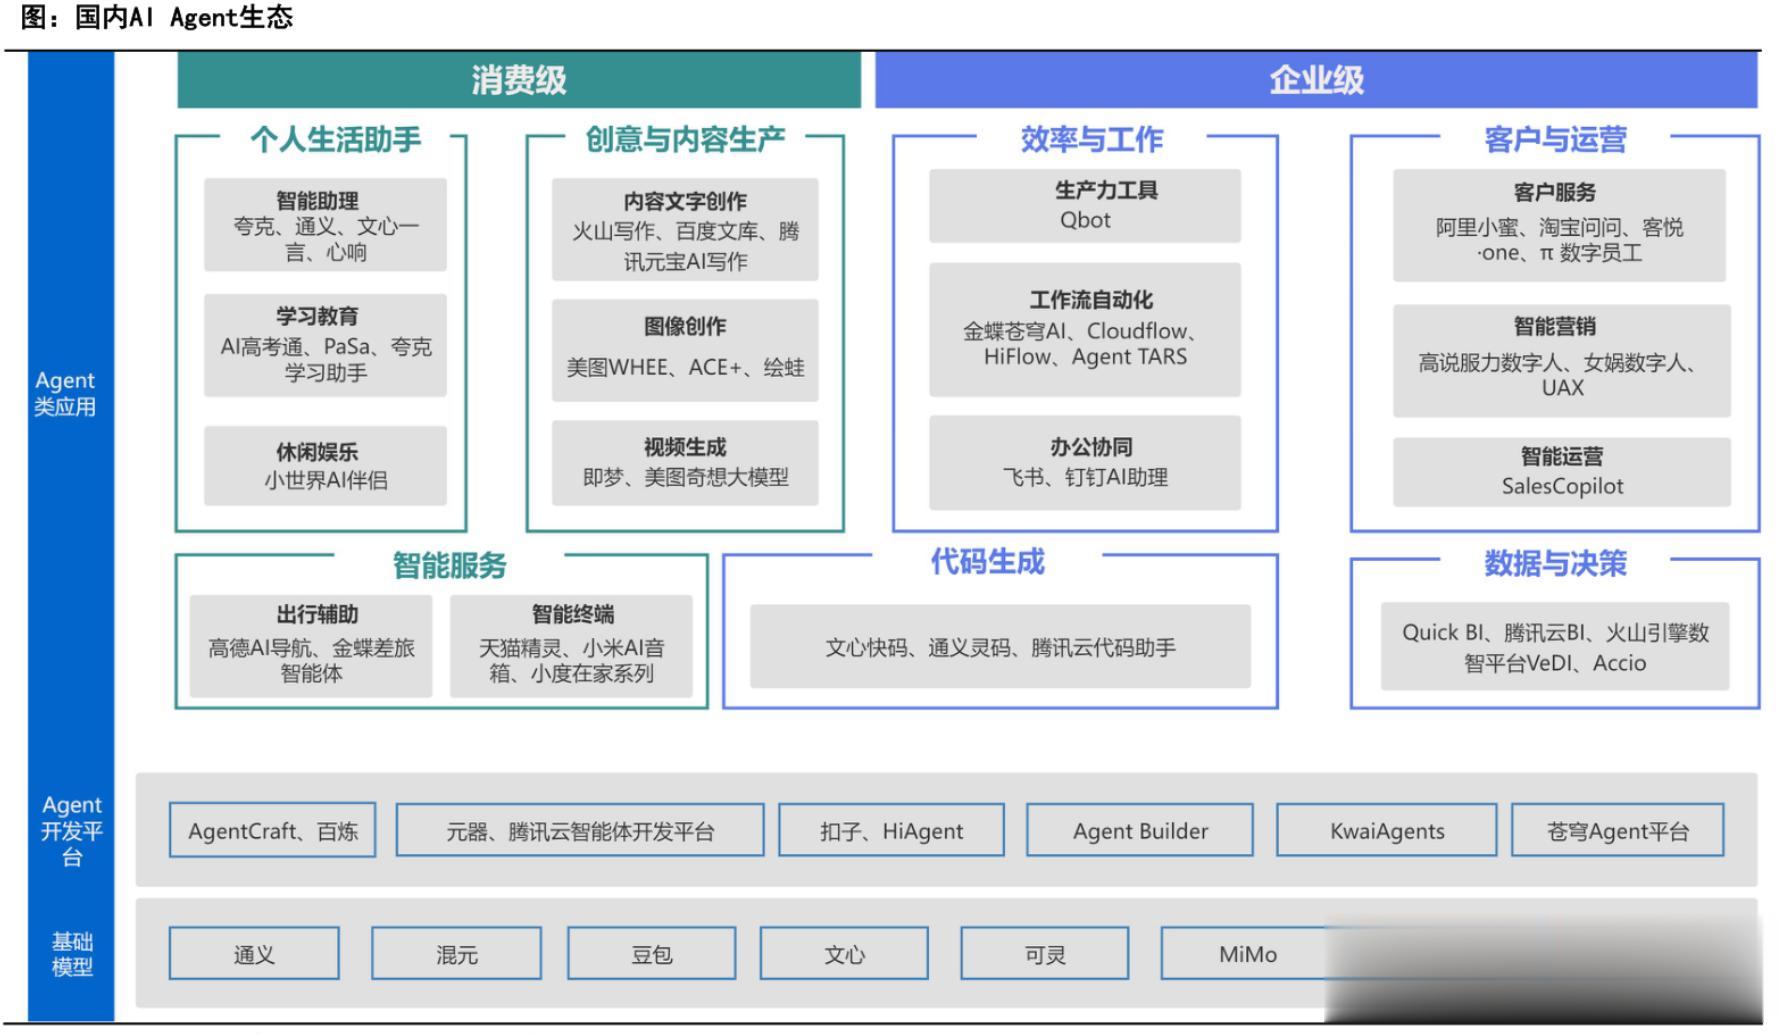Select the 视频生成 card
Image resolution: width=1780 pixels, height=1035 pixels.
pos(685,462)
